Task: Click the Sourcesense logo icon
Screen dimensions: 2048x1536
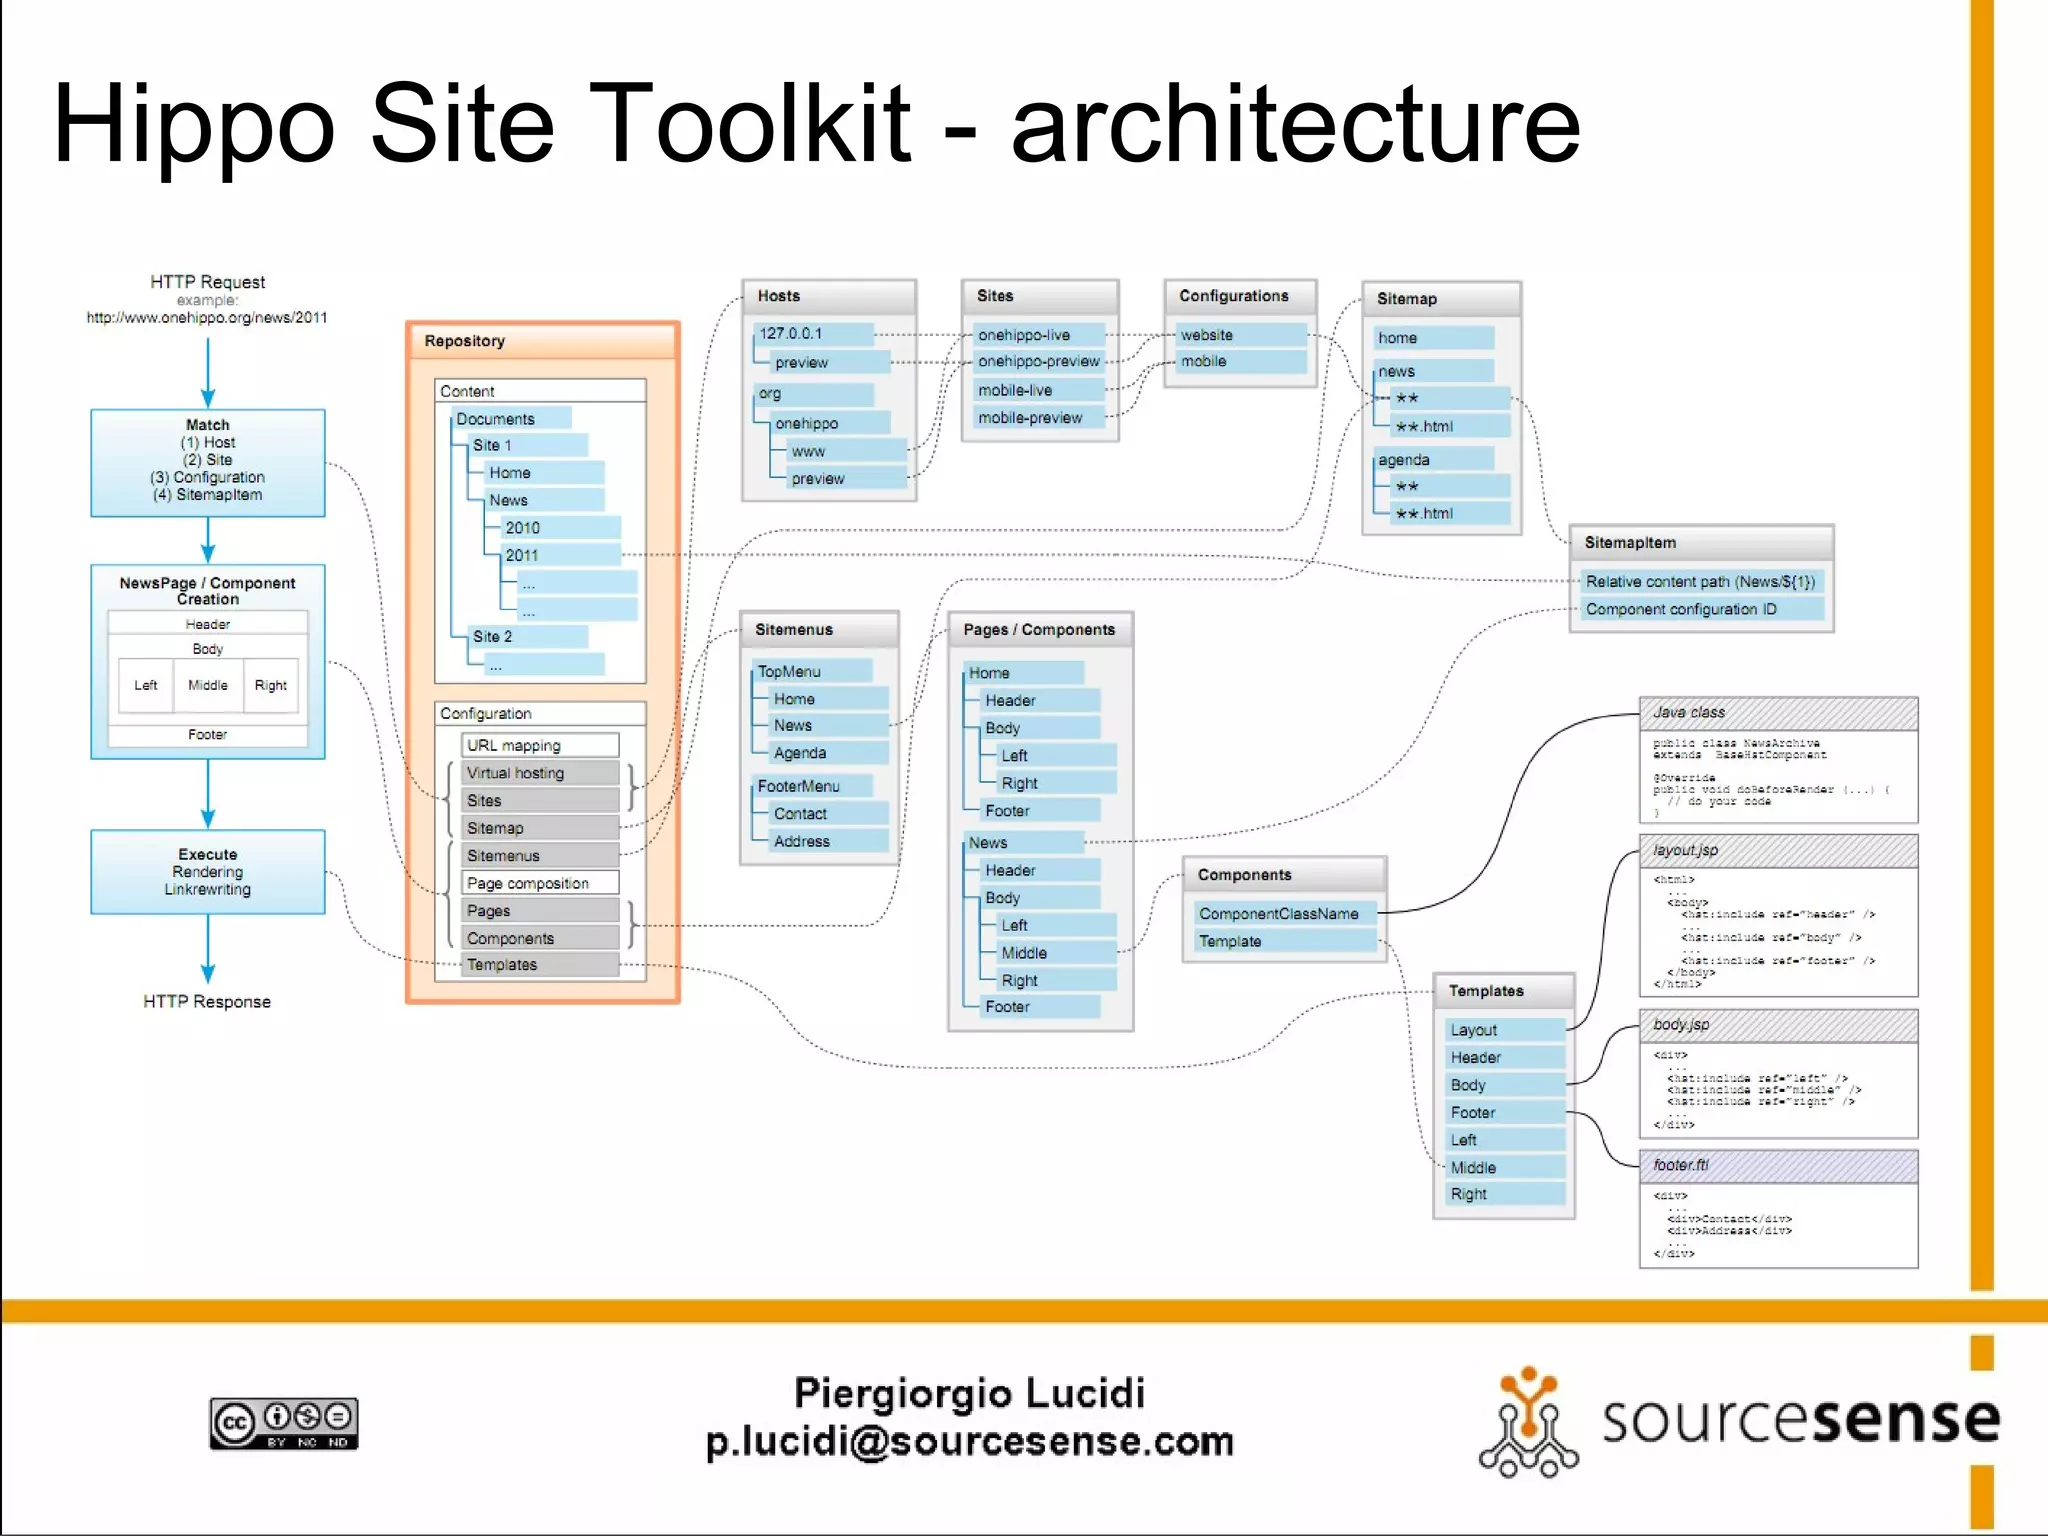Action: coord(1527,1422)
